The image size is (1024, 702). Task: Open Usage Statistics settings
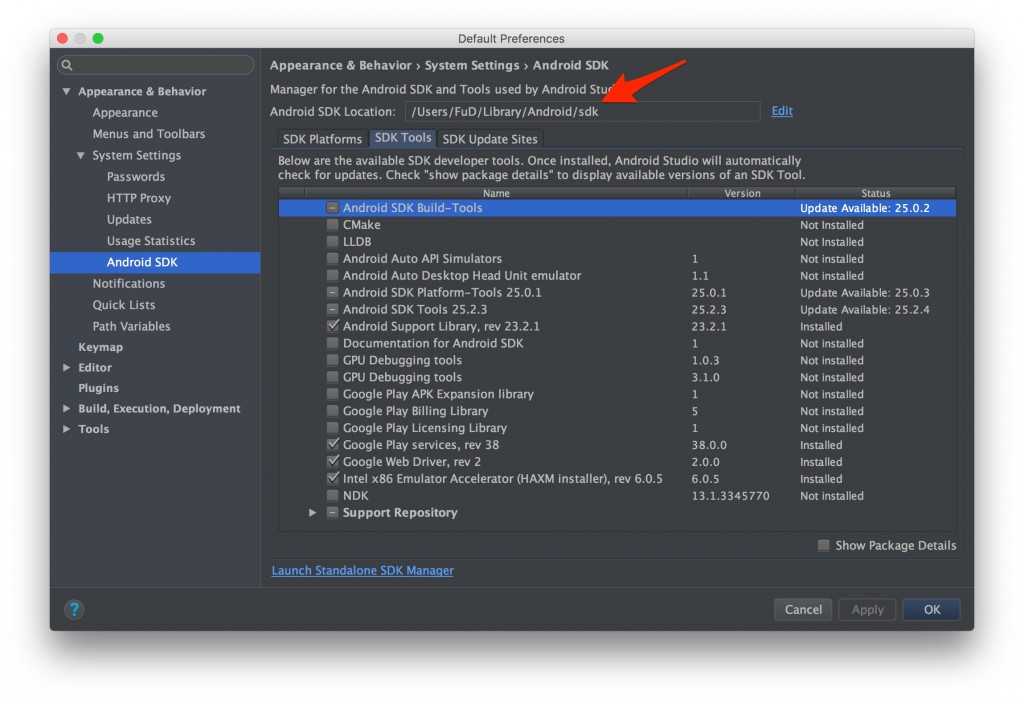click(x=151, y=241)
